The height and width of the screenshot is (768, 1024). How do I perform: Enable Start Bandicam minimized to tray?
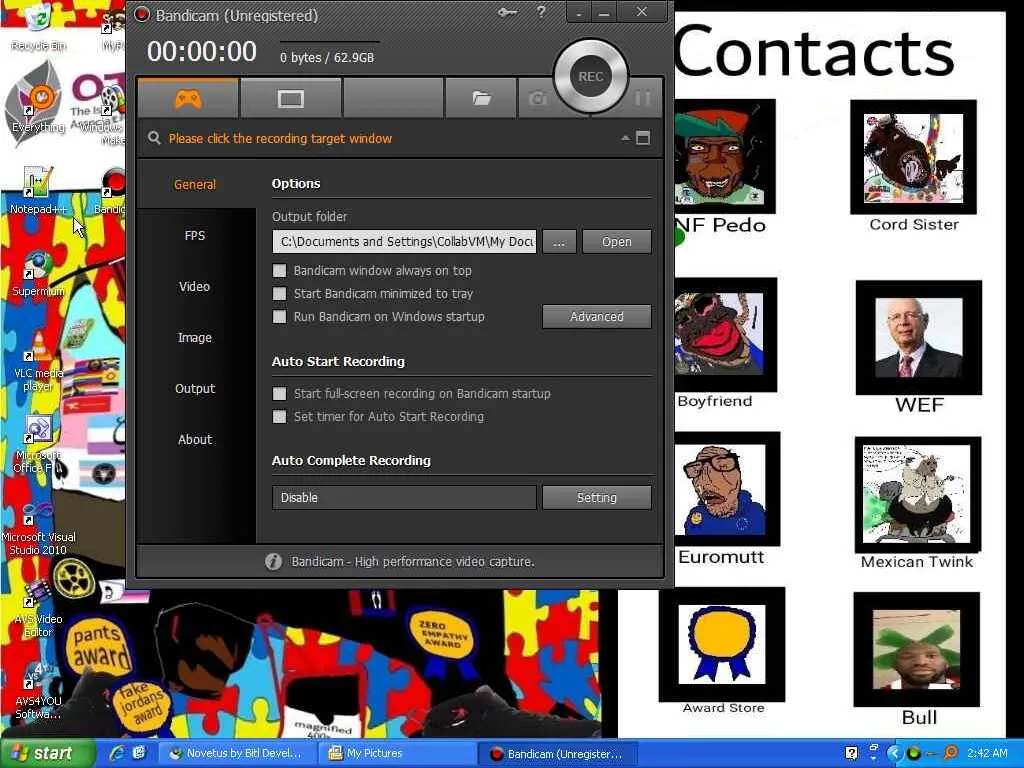point(280,293)
